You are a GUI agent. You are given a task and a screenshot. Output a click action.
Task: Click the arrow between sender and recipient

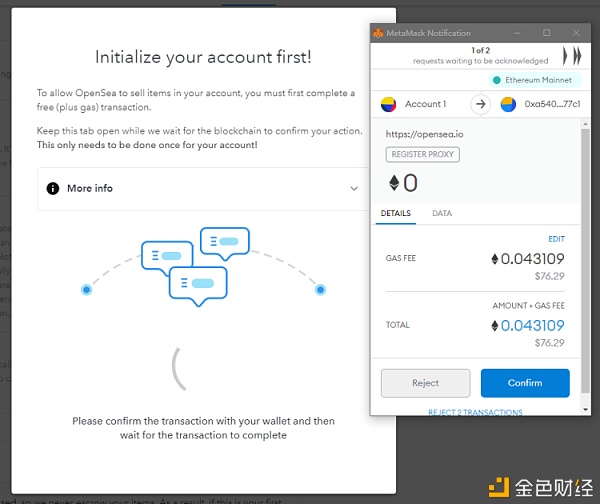pyautogui.click(x=481, y=104)
